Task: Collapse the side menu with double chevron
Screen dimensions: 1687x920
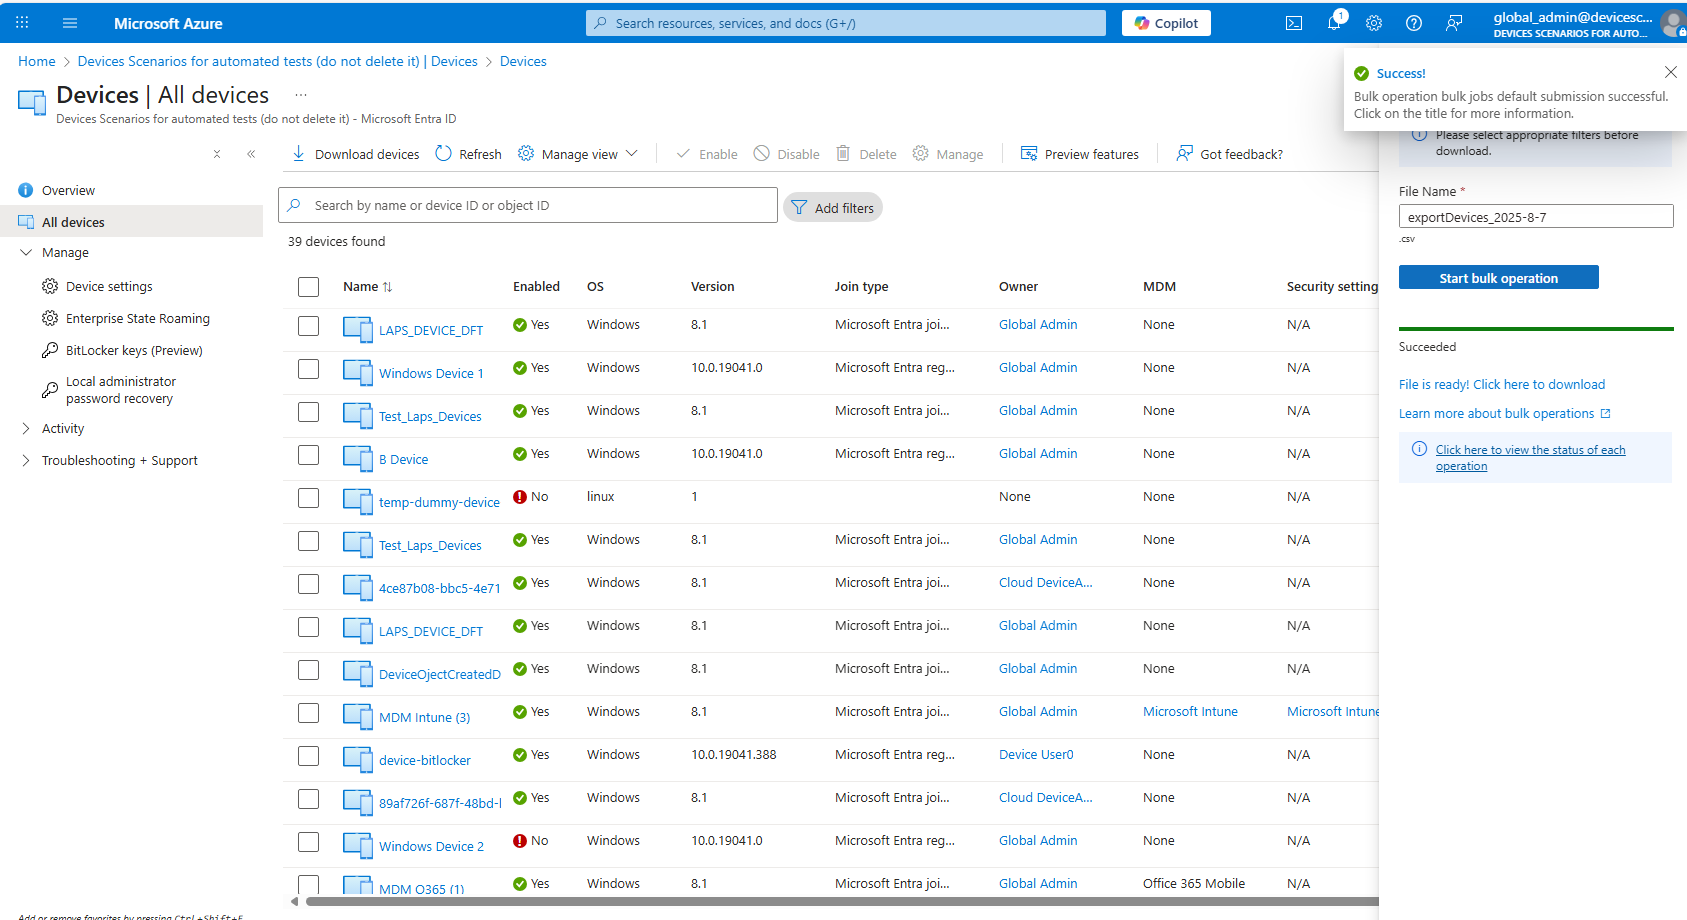Action: tap(251, 154)
